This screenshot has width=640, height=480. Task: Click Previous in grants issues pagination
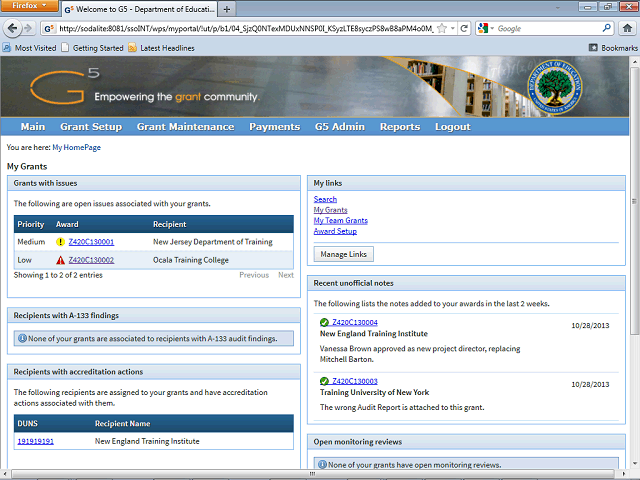(254, 275)
